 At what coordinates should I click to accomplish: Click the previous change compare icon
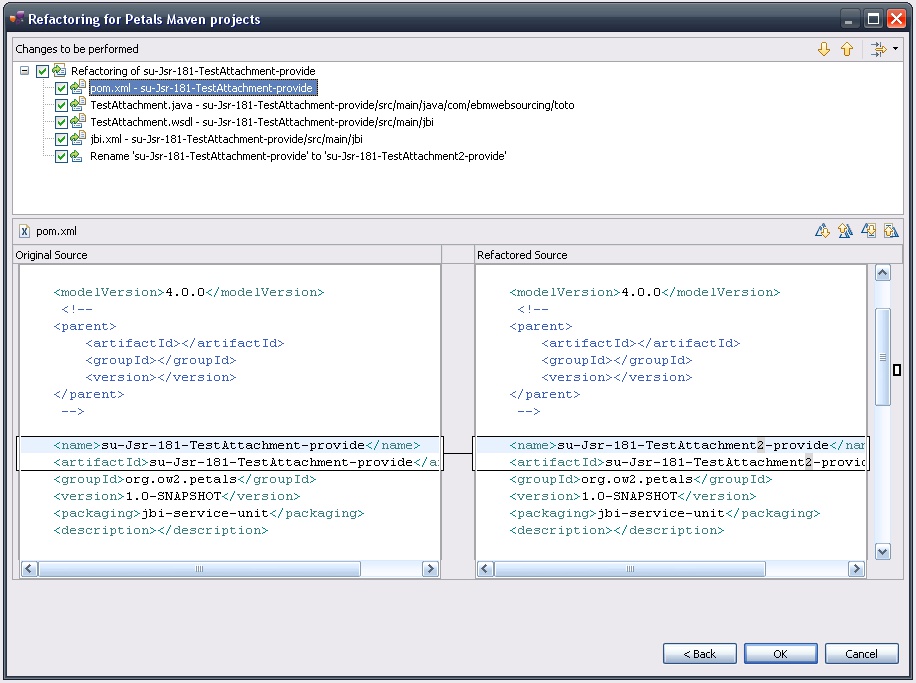pyautogui.click(x=890, y=231)
